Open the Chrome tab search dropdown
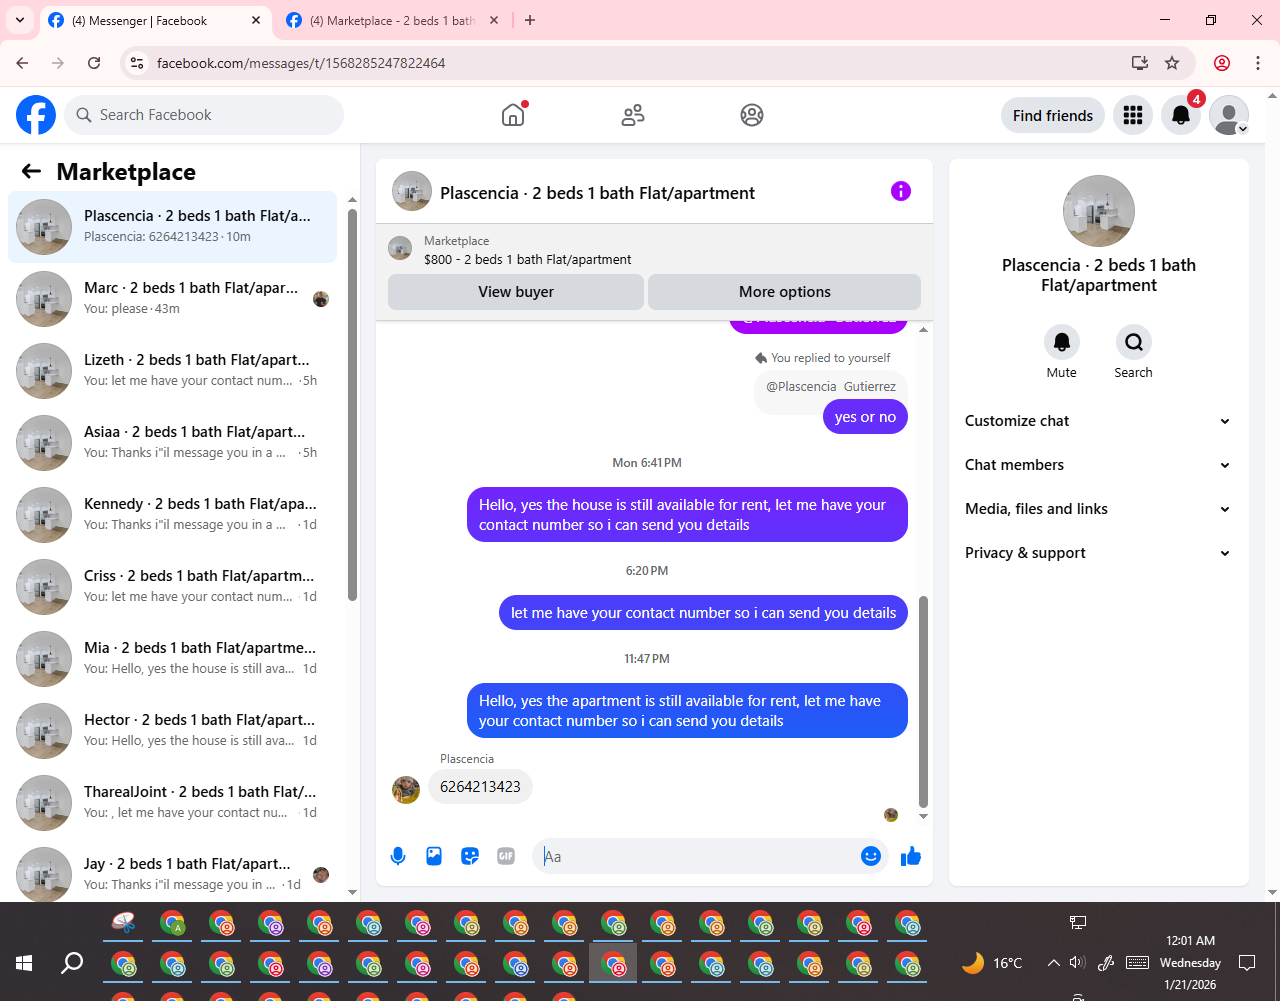Image resolution: width=1280 pixels, height=1001 pixels. click(x=20, y=20)
